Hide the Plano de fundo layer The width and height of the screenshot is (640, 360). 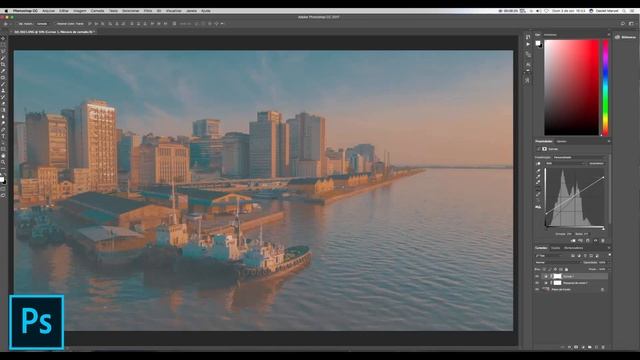537,289
